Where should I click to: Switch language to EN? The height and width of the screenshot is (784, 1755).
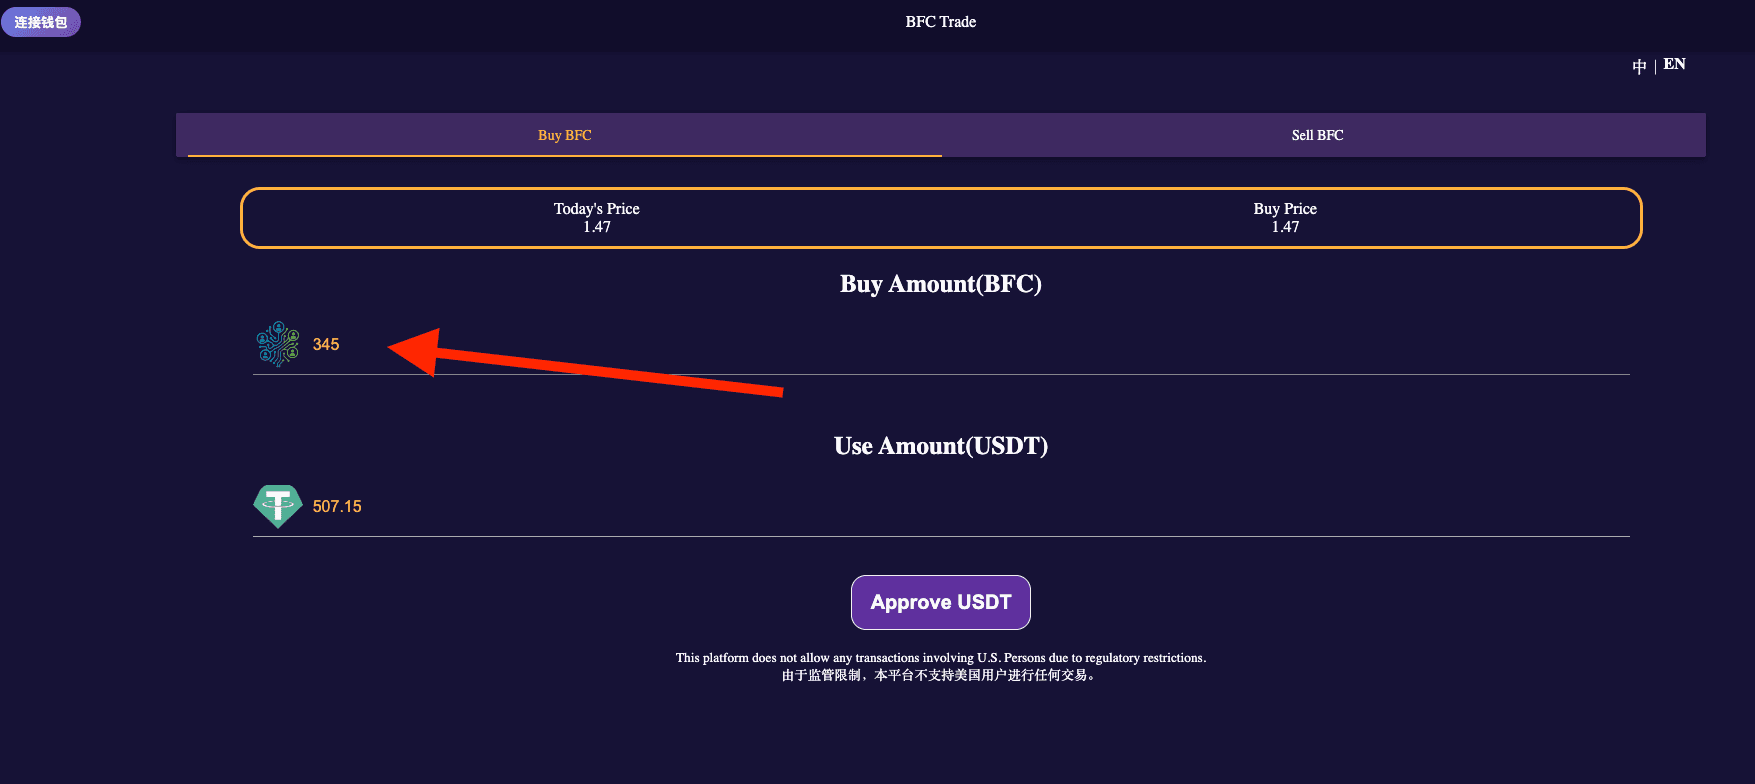(1675, 65)
